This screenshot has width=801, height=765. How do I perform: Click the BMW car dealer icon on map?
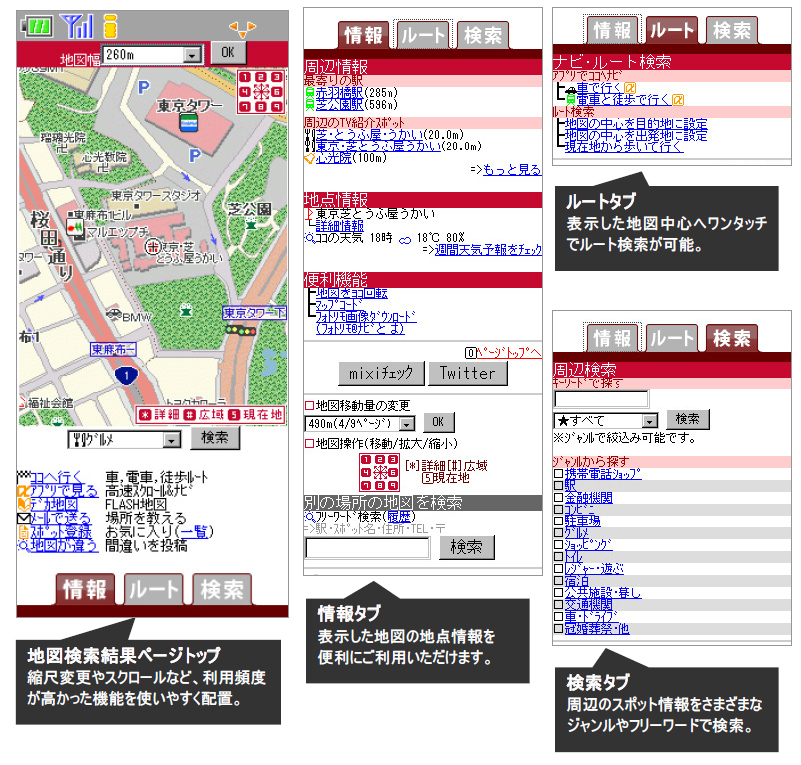click(113, 314)
